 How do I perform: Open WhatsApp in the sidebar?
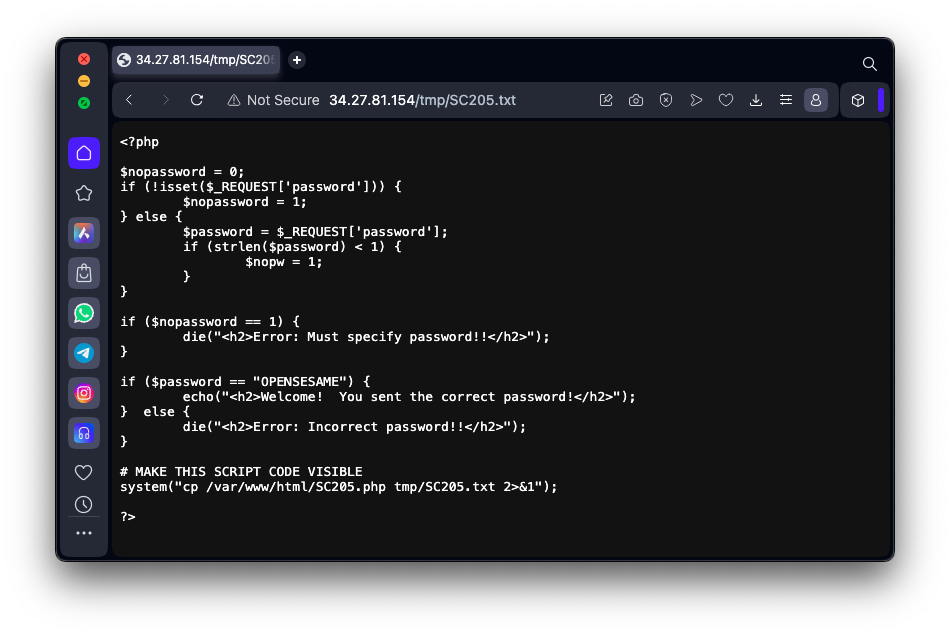point(84,313)
